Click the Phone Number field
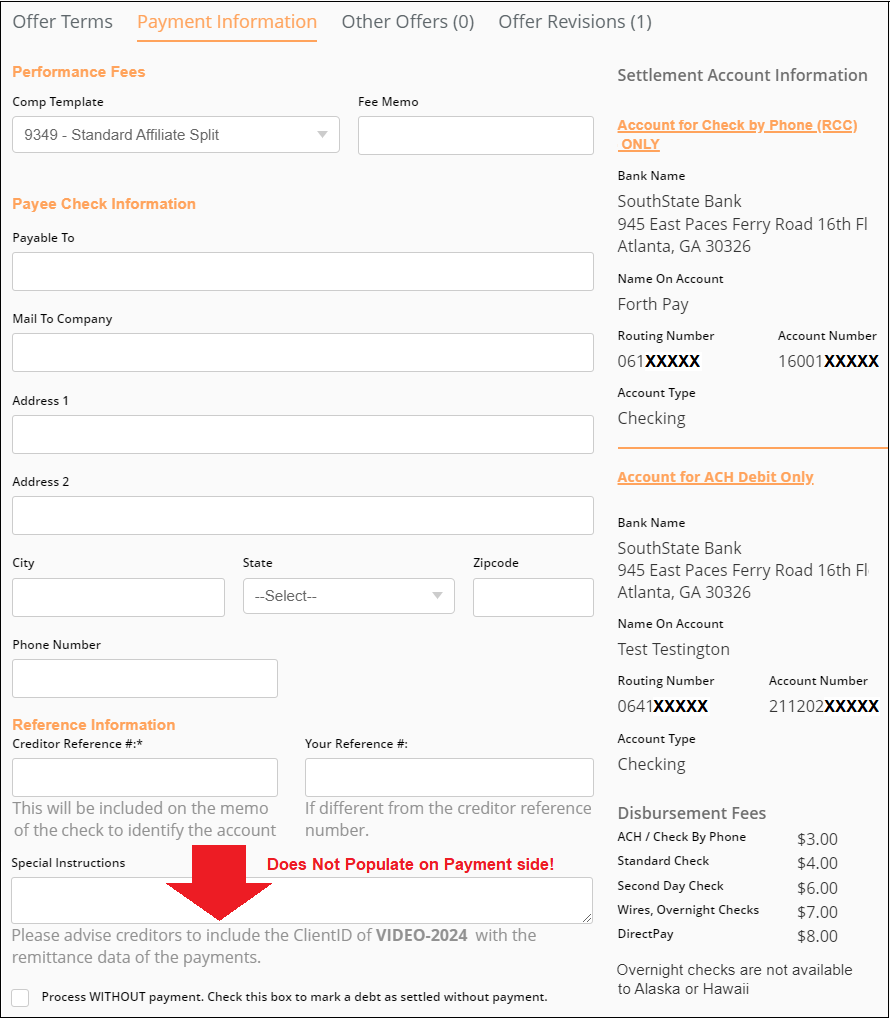This screenshot has height=1018, width=890. 145,678
